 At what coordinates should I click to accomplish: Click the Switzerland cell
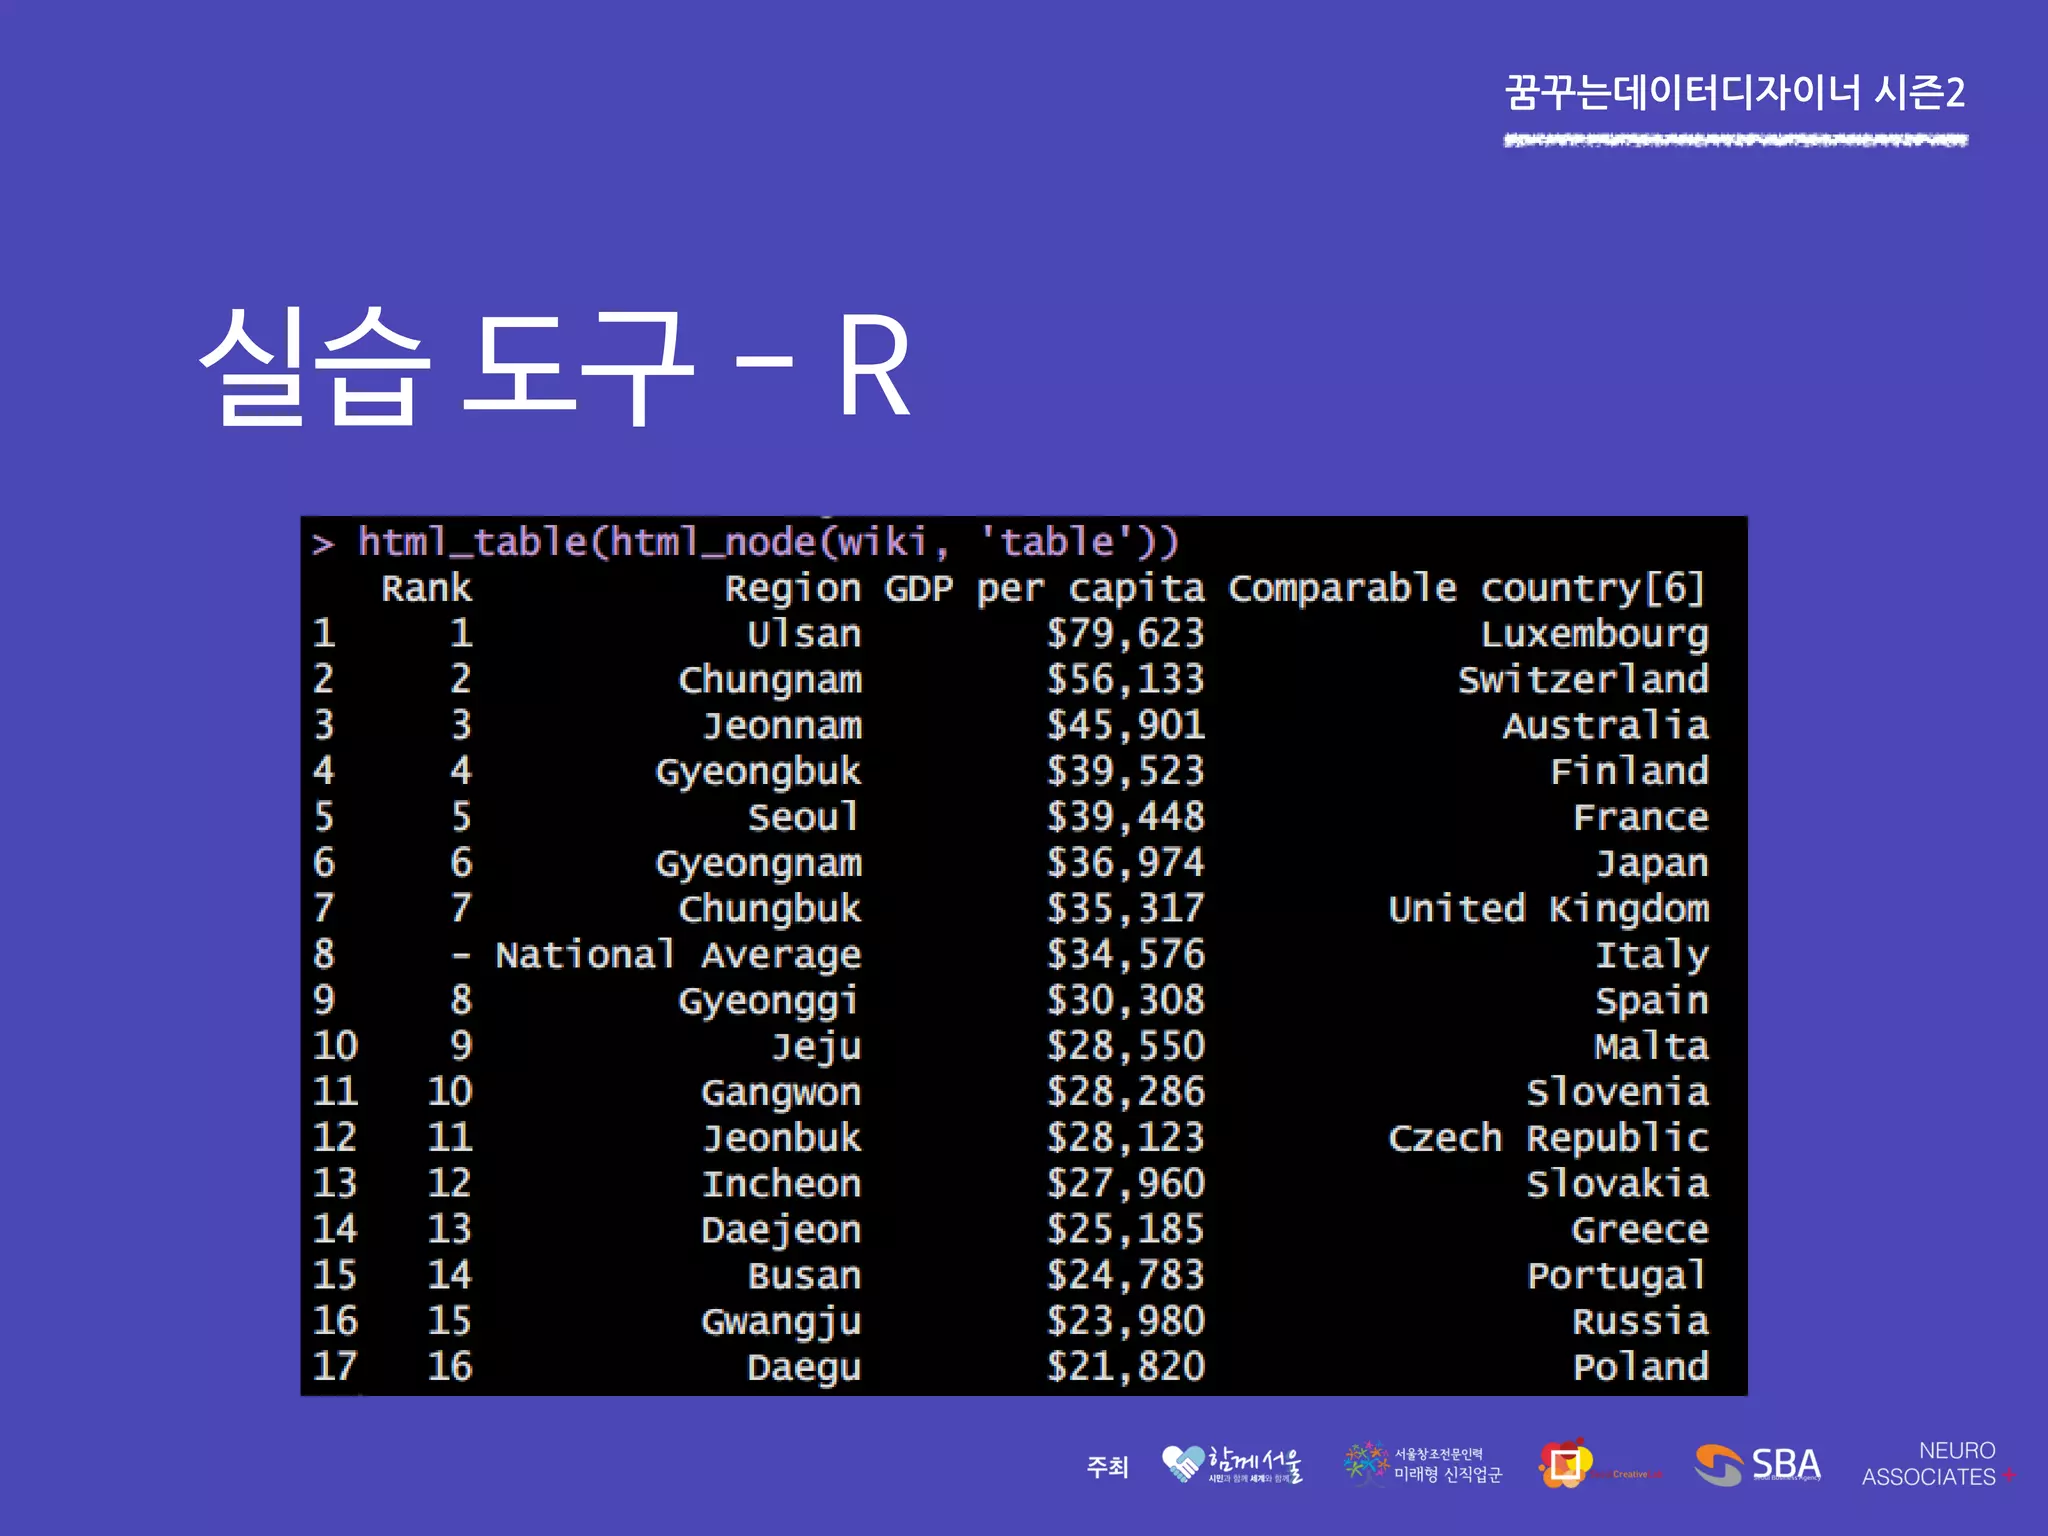pyautogui.click(x=1583, y=680)
